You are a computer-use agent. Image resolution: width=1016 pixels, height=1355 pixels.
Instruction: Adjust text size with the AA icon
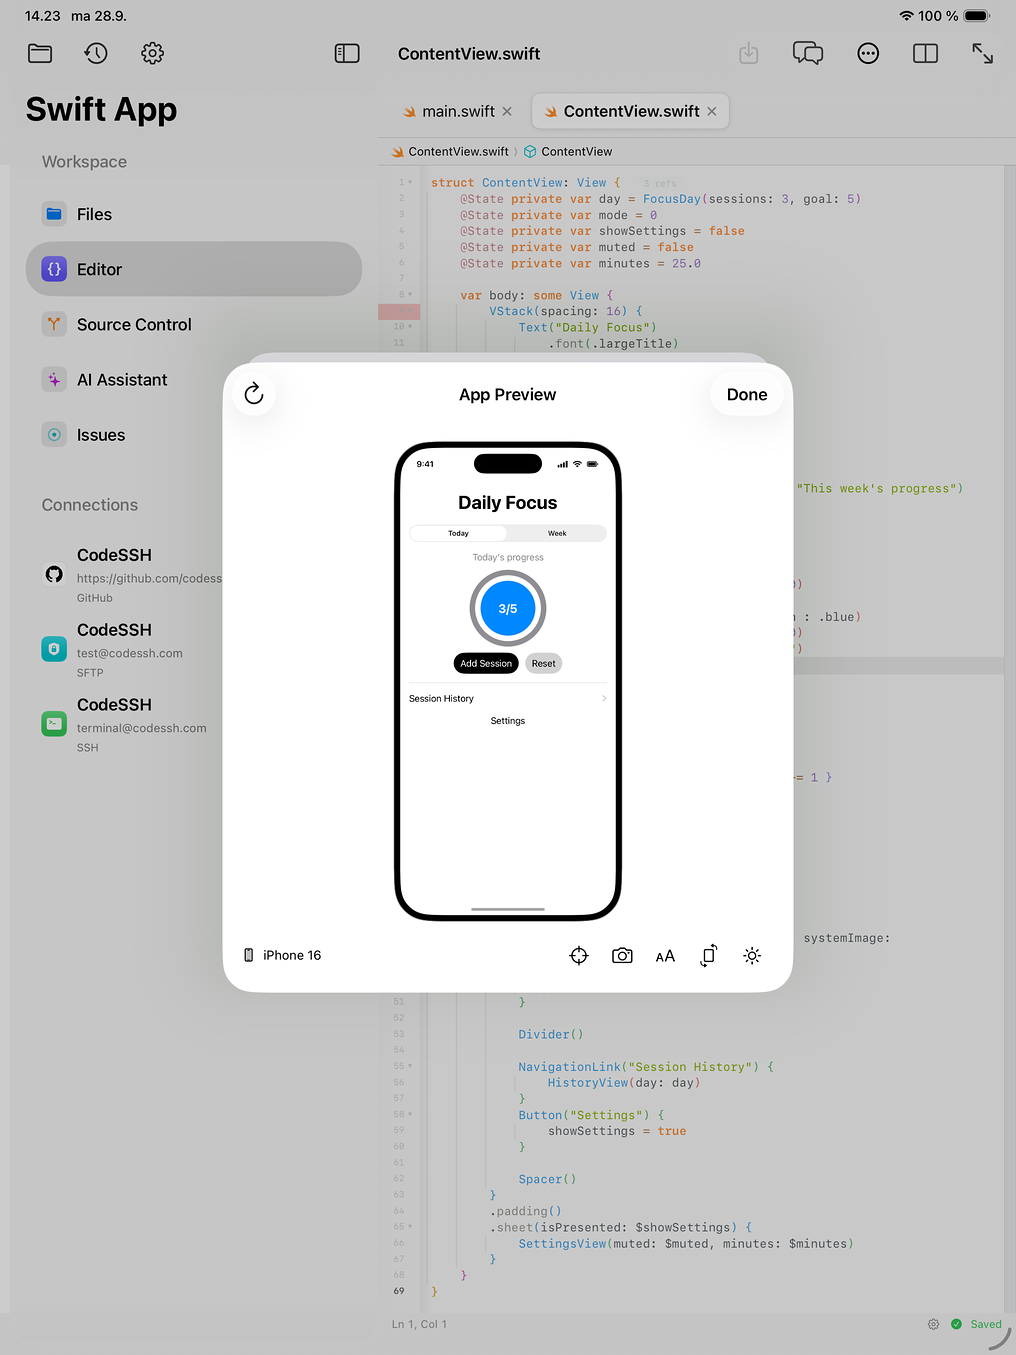(x=665, y=956)
